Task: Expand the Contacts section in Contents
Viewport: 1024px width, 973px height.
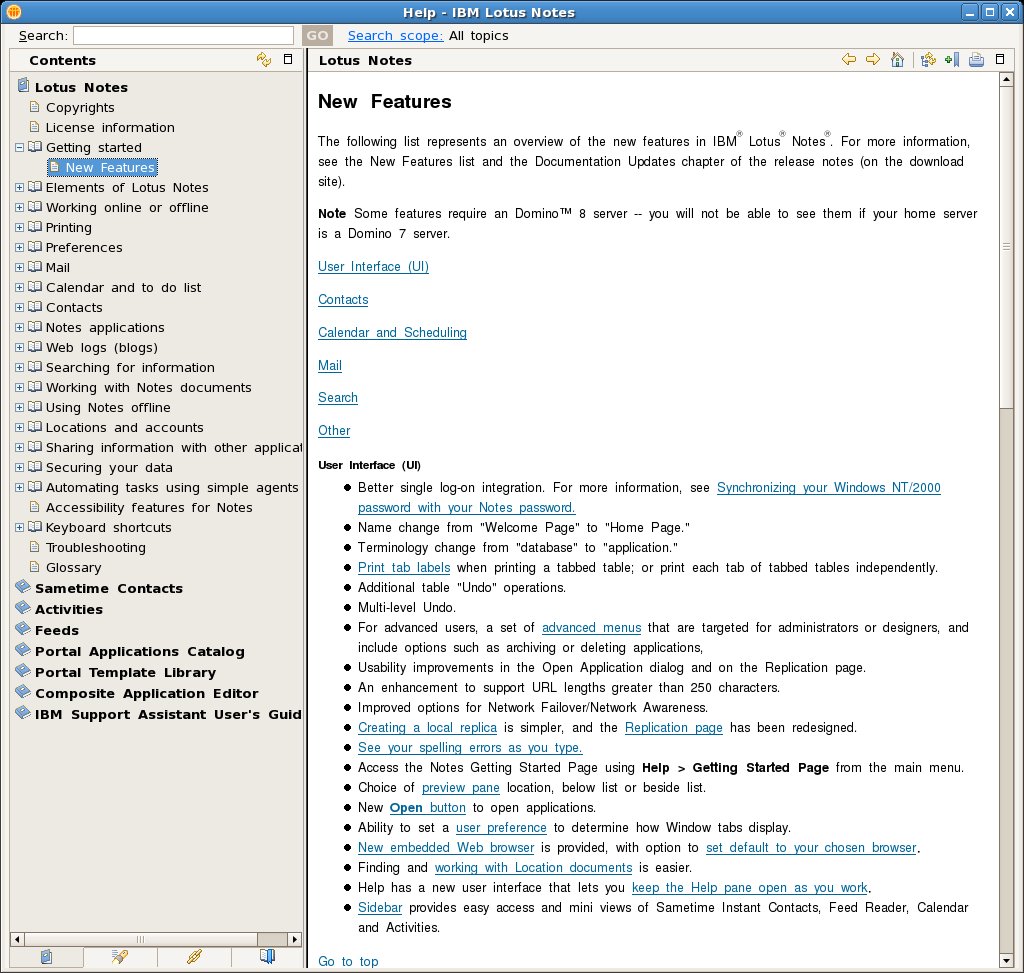Action: point(20,308)
